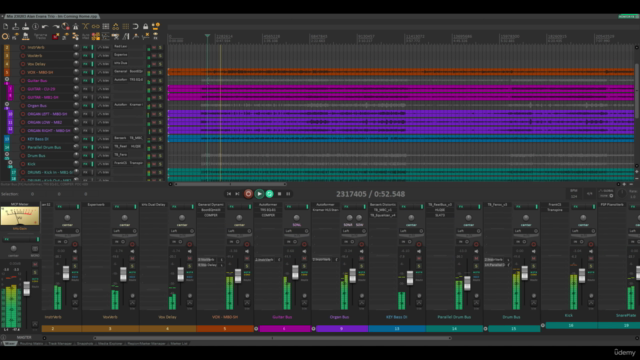Open the COMPER FX slot on VOX strip
Viewport: 640px width, 360px height.
(211, 215)
